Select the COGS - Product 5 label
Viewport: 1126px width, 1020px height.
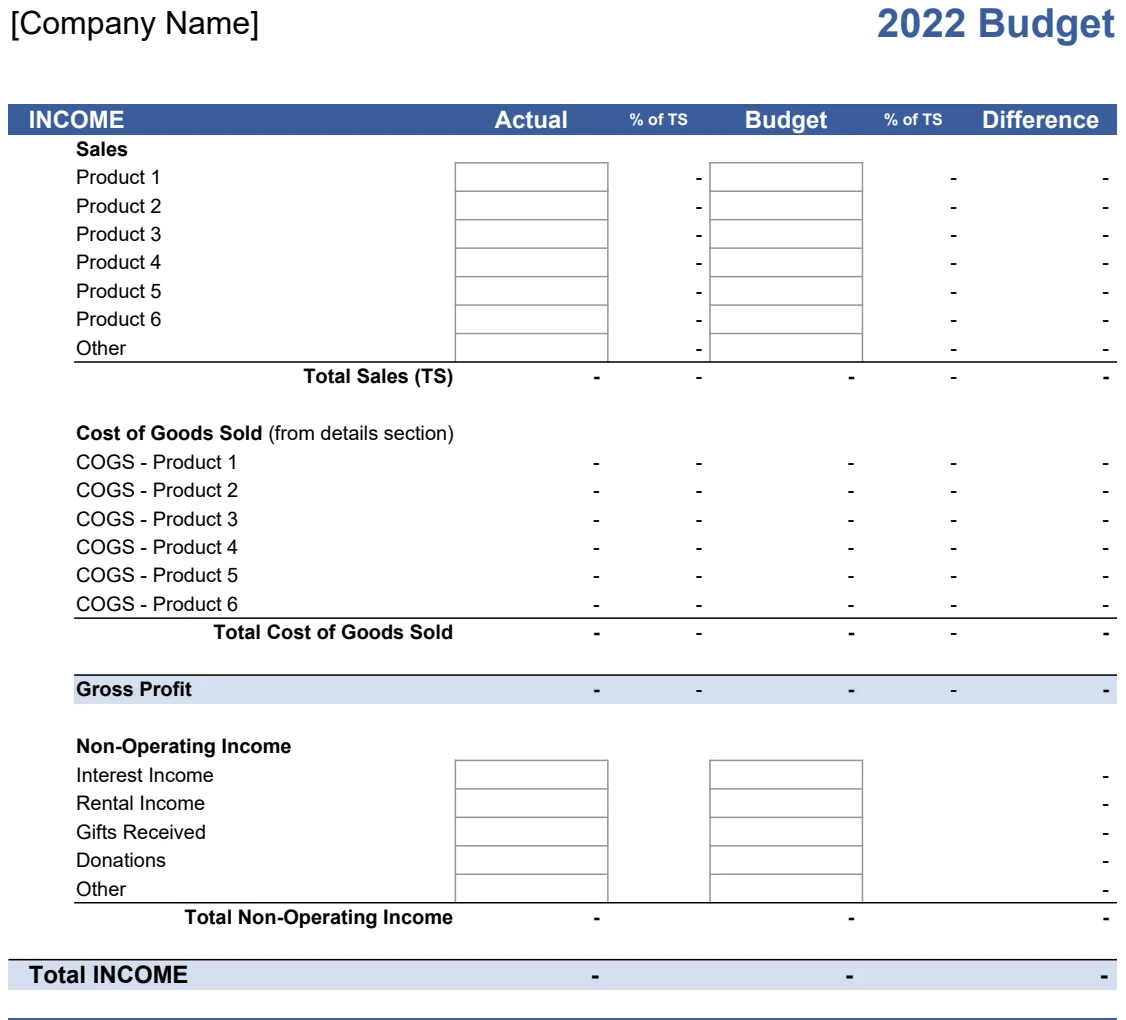coord(157,575)
